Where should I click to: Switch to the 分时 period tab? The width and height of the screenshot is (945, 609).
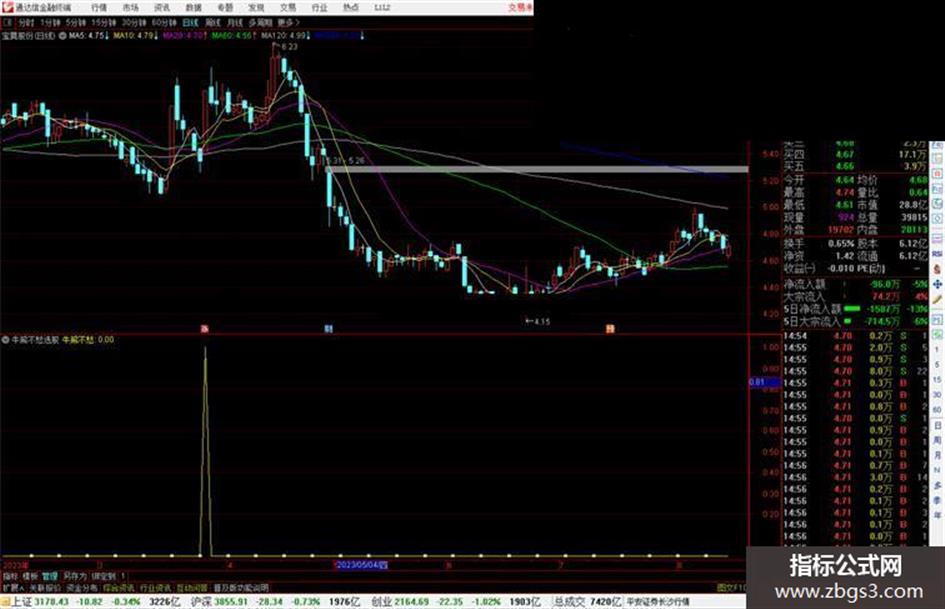click(26, 23)
